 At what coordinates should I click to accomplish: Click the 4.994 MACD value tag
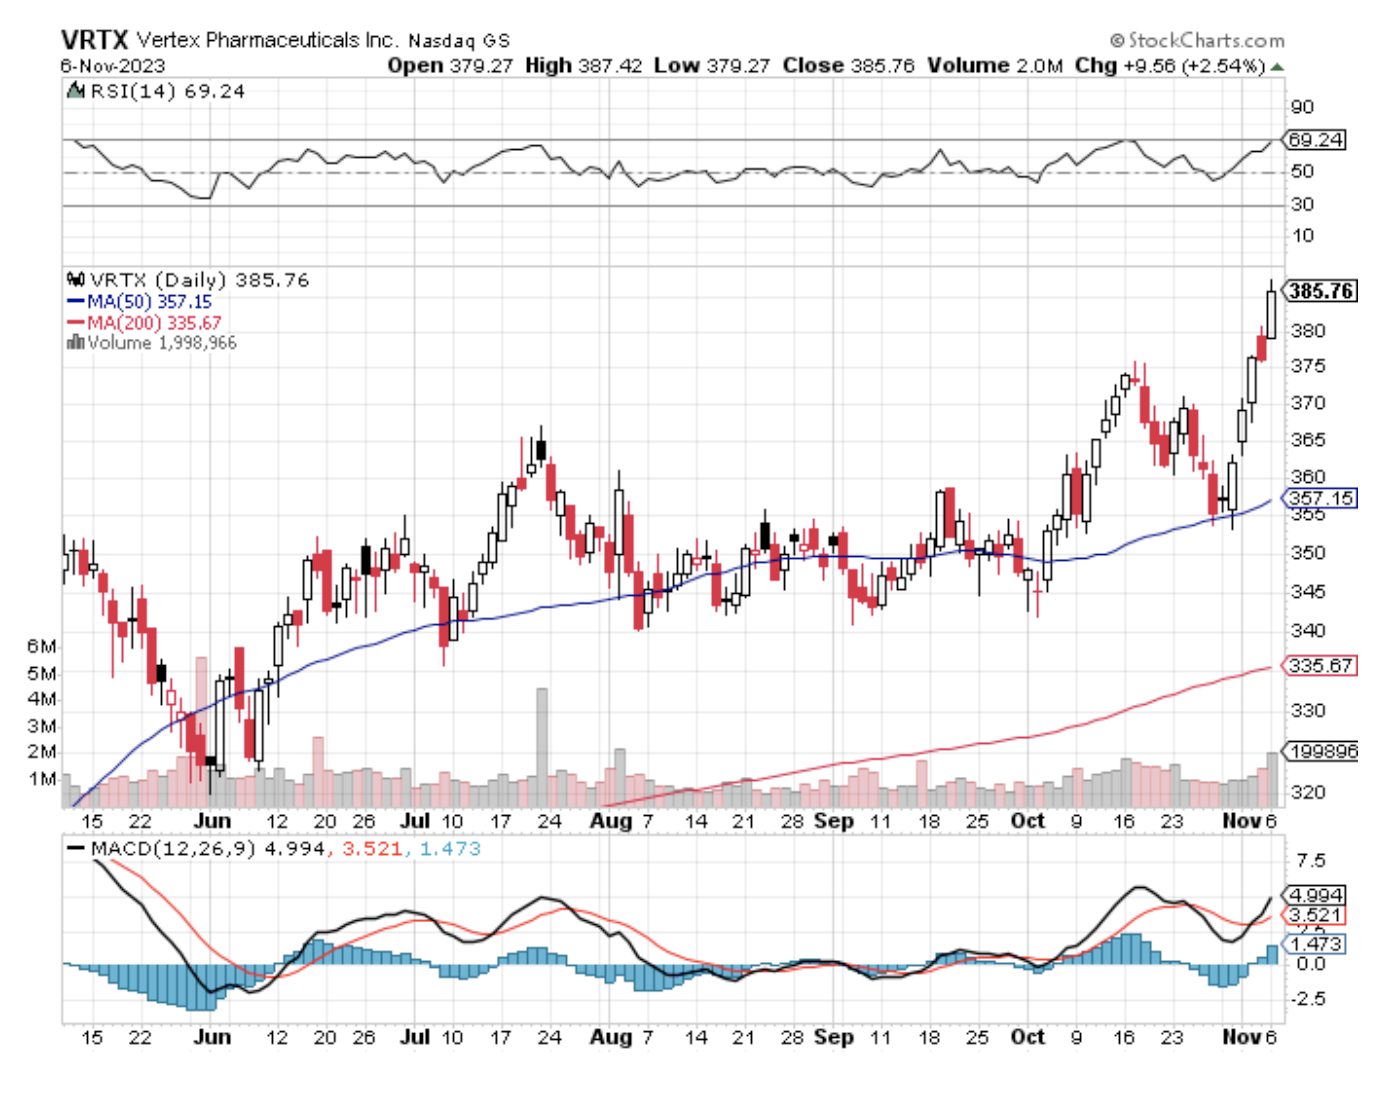click(1316, 895)
